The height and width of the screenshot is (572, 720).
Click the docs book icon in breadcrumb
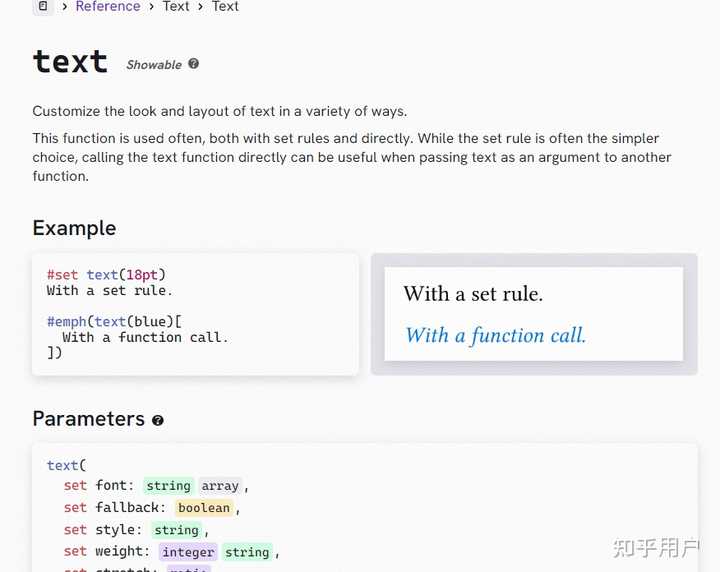click(x=43, y=6)
